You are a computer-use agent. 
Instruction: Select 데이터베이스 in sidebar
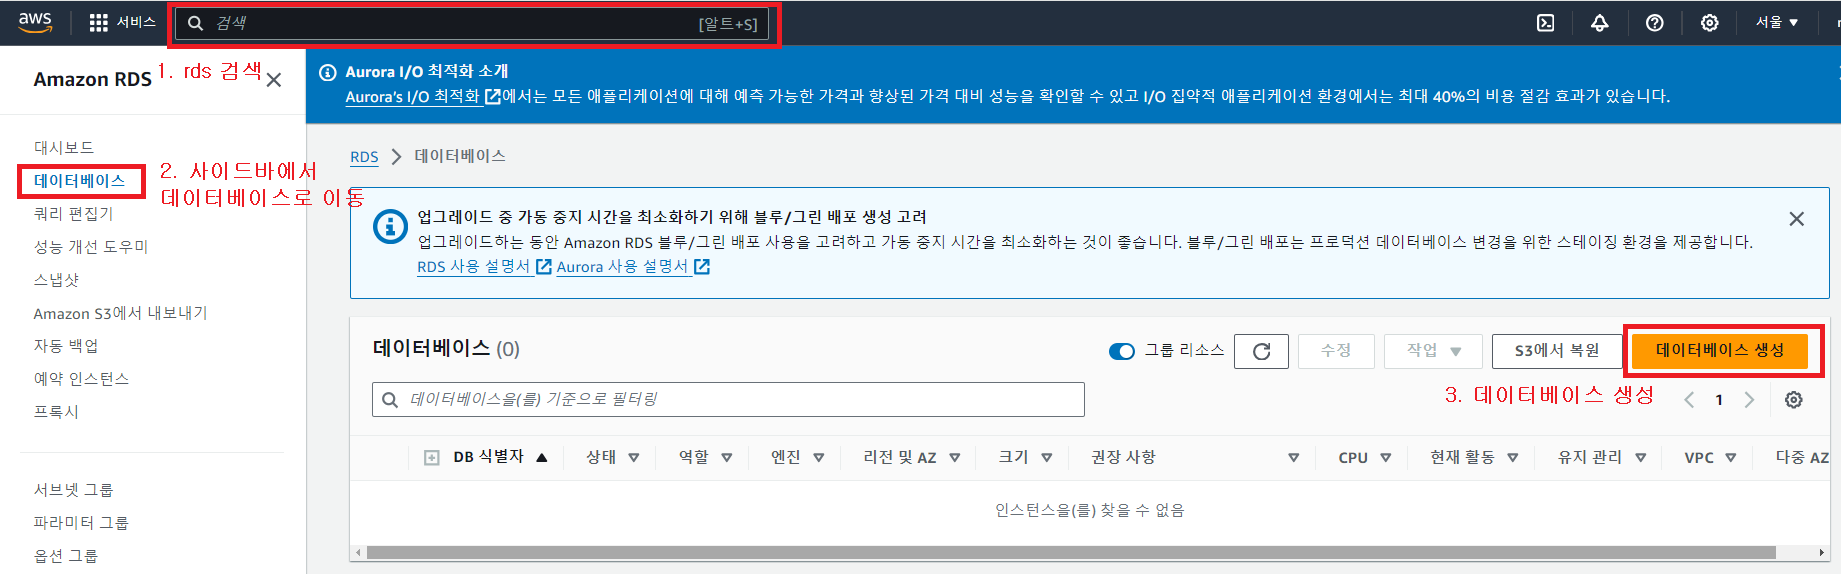(x=80, y=181)
